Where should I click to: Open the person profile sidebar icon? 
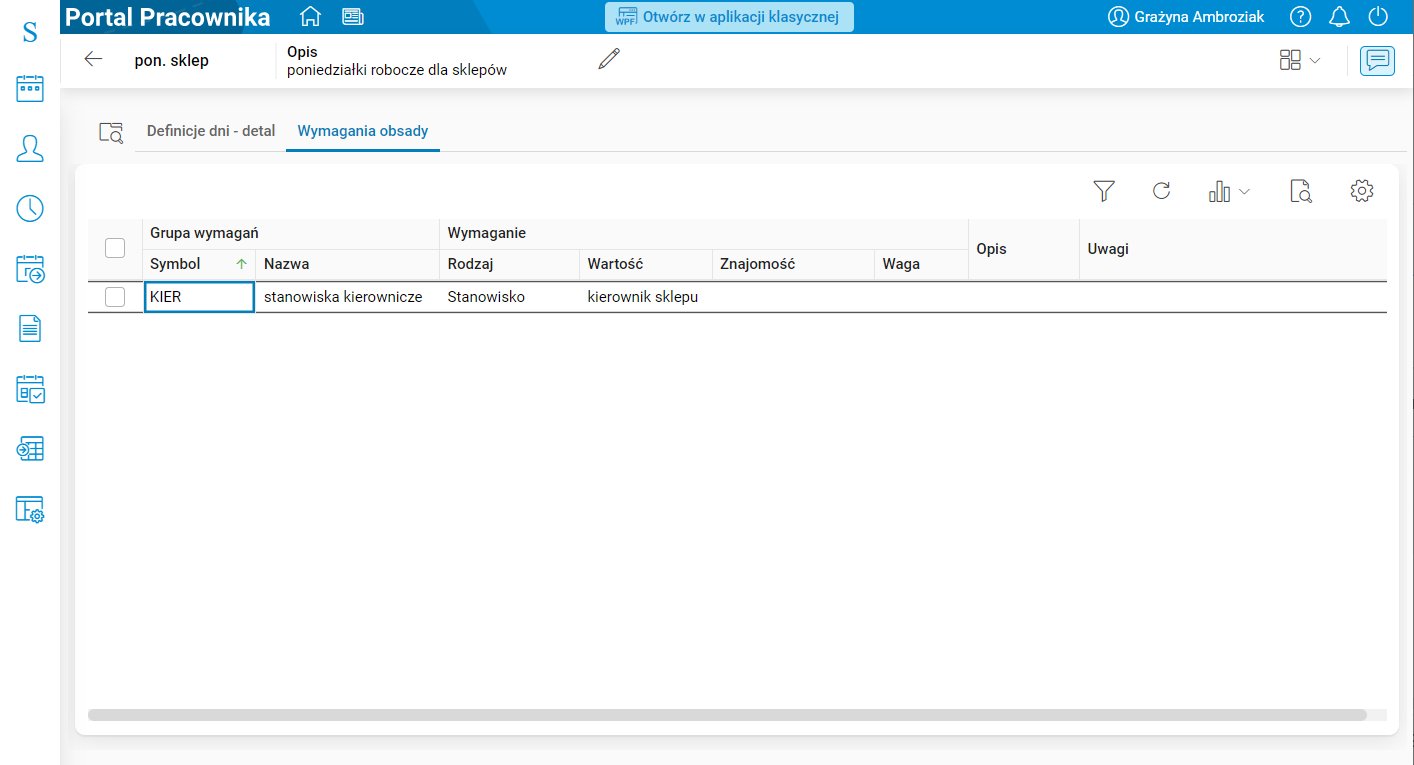(x=30, y=149)
